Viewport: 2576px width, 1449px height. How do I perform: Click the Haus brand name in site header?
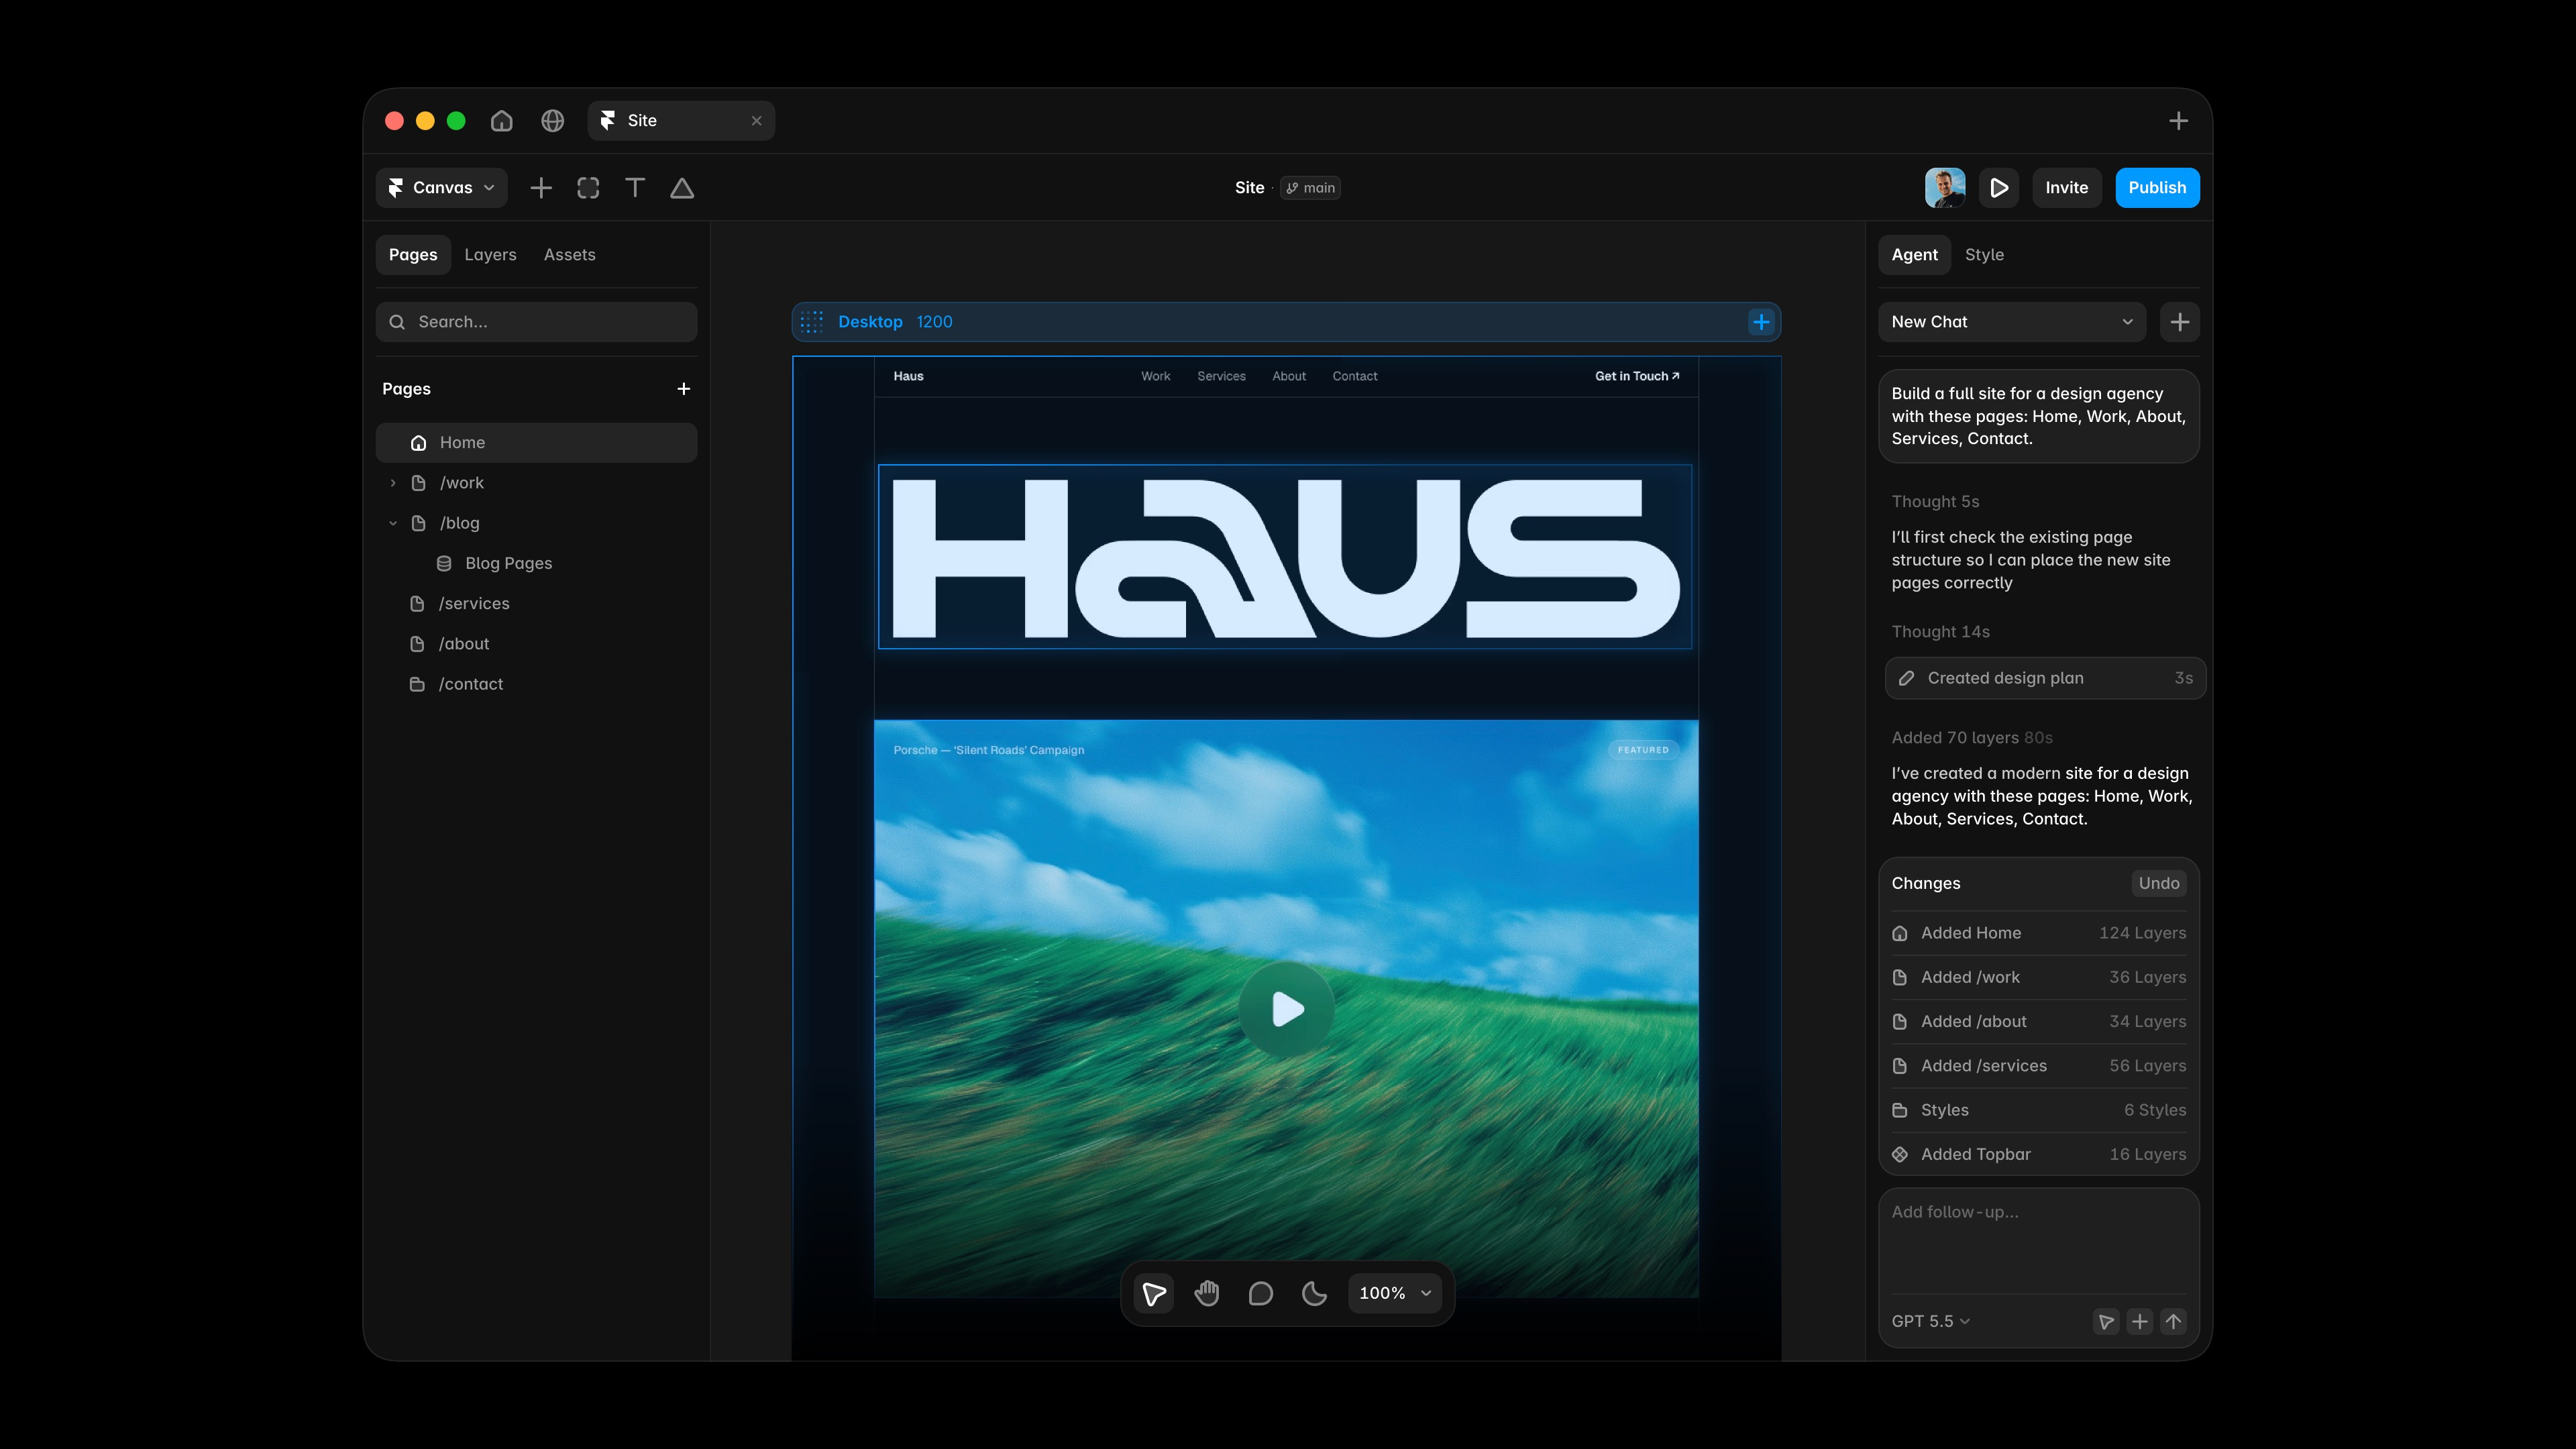point(908,377)
